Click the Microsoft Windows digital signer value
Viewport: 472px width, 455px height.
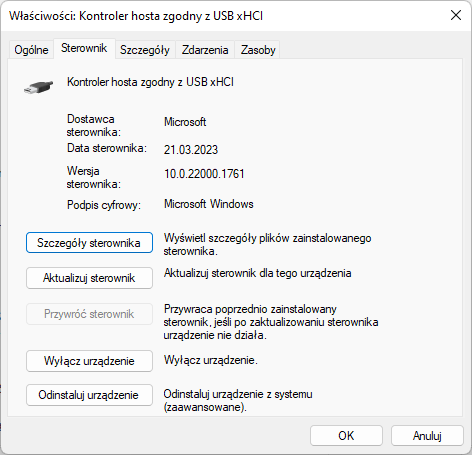[x=209, y=204]
